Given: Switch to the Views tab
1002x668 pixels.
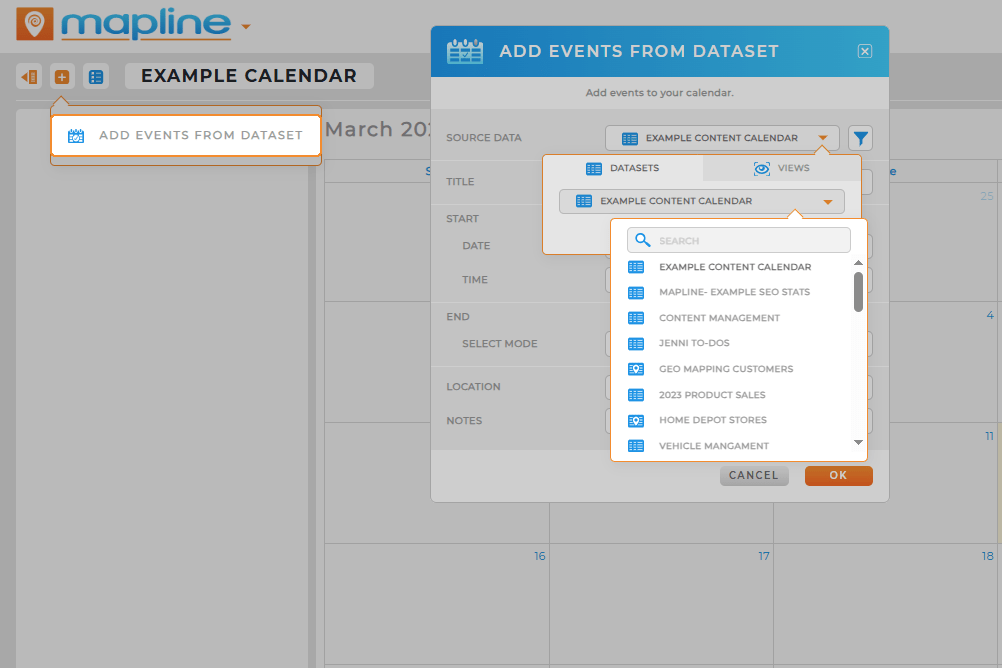Looking at the screenshot, I should pyautogui.click(x=782, y=168).
